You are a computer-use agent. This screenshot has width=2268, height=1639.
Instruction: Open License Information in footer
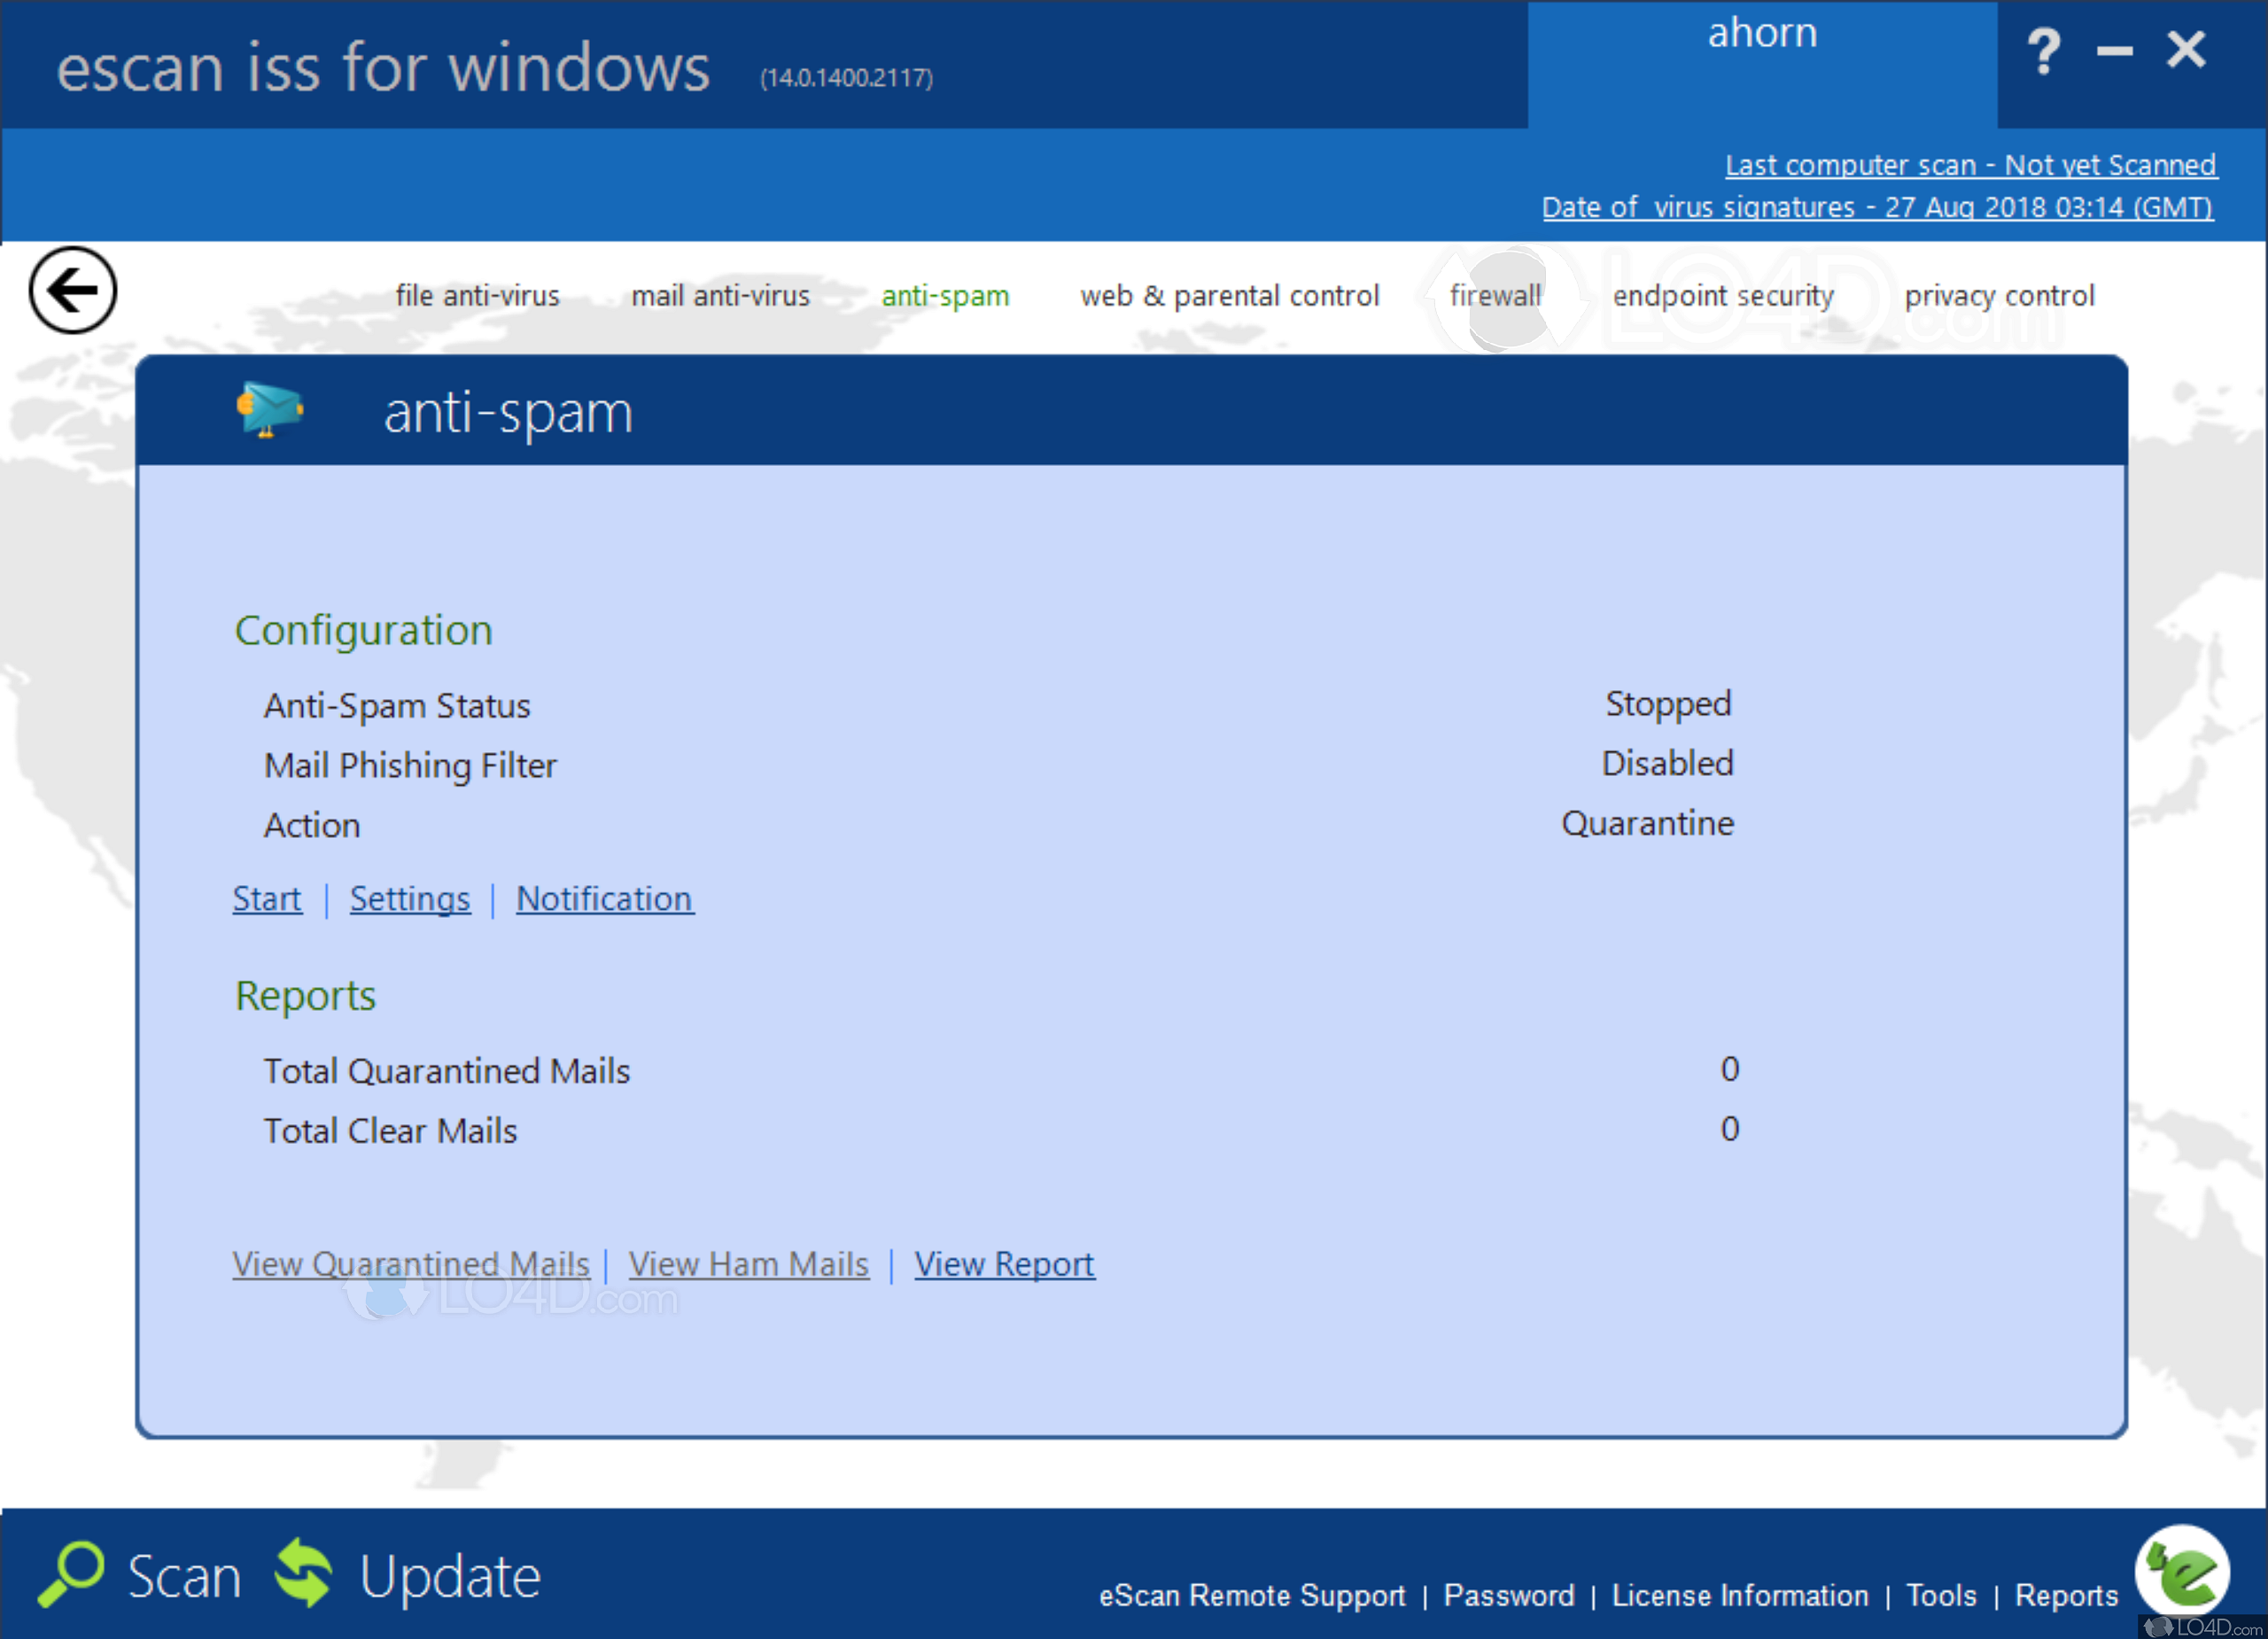(x=1739, y=1595)
